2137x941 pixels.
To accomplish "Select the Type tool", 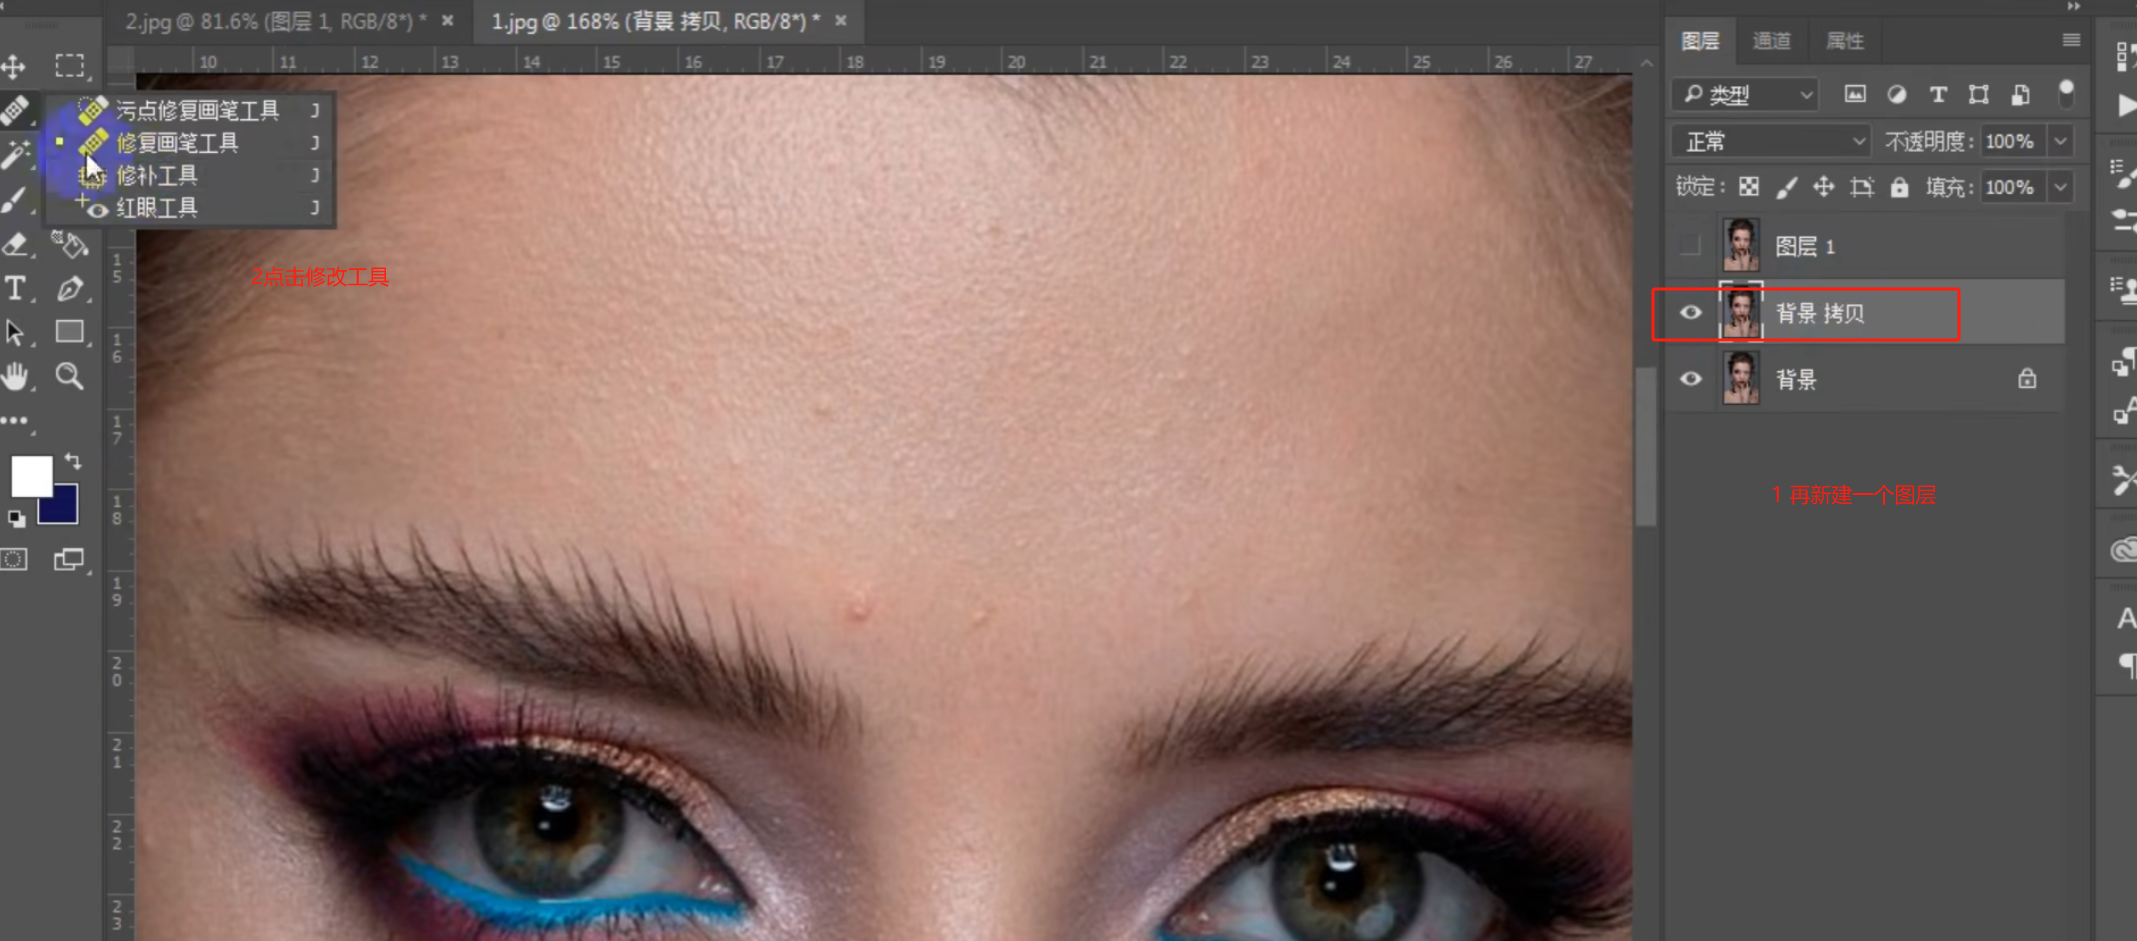I will 14,288.
